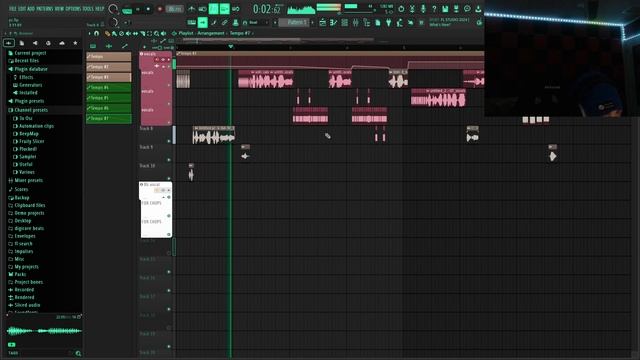Select the Playback speaker tool in playlist
Viewport: 640px width, 360px height.
(x=163, y=33)
